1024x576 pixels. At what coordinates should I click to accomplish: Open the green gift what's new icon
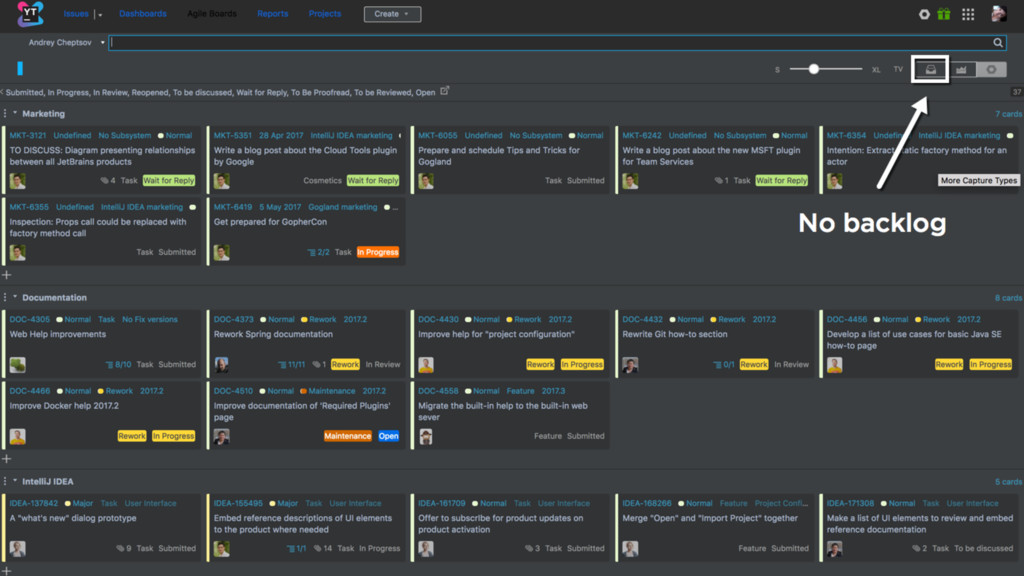(x=944, y=14)
